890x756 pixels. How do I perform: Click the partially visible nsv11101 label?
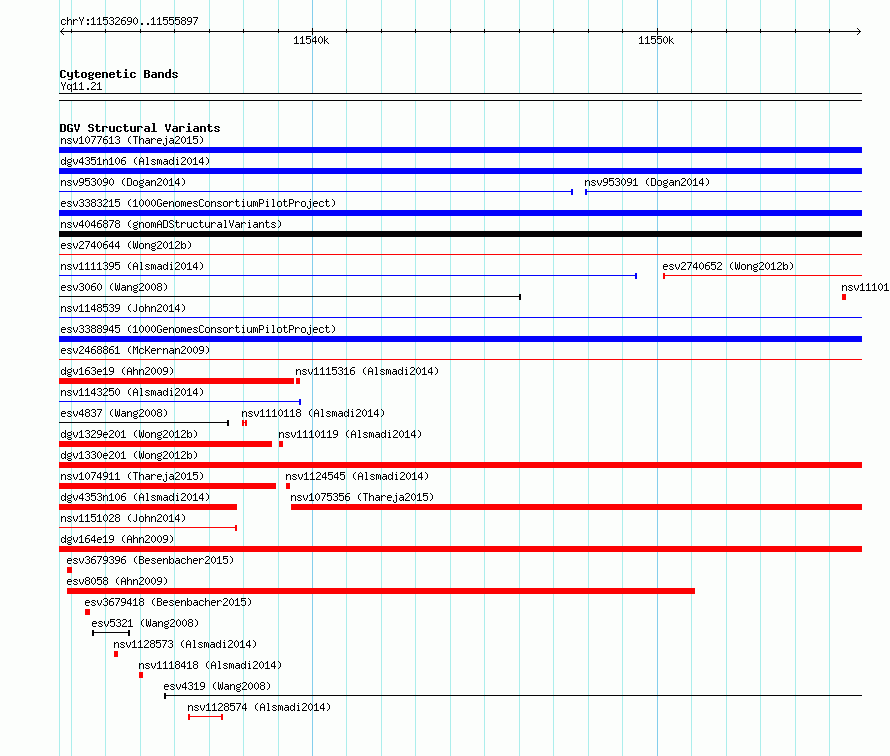click(x=865, y=287)
